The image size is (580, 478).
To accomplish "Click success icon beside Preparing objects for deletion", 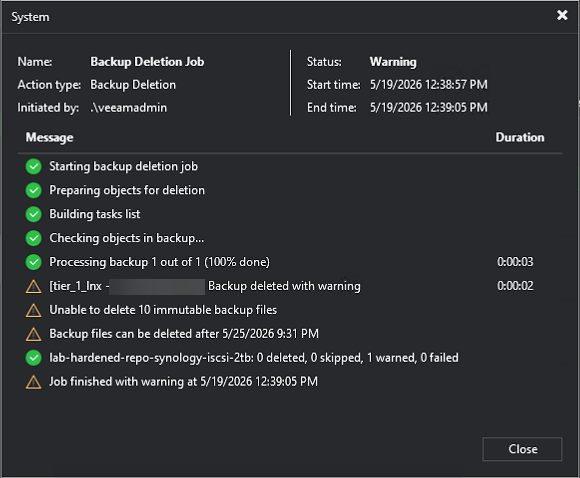I will (33, 190).
